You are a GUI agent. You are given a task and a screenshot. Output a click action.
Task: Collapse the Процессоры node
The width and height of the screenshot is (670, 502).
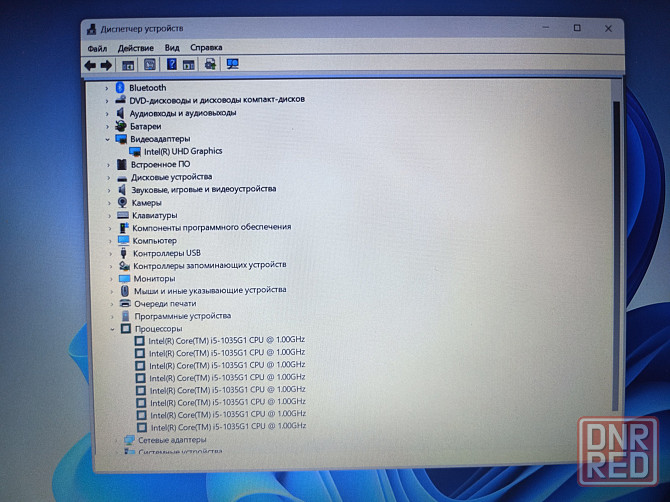pyautogui.click(x=112, y=329)
